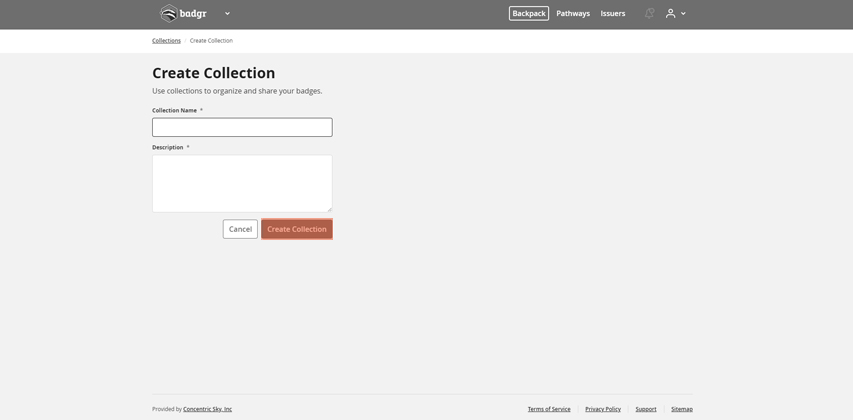Click the Description field label
Image resolution: width=853 pixels, height=420 pixels.
click(x=168, y=147)
